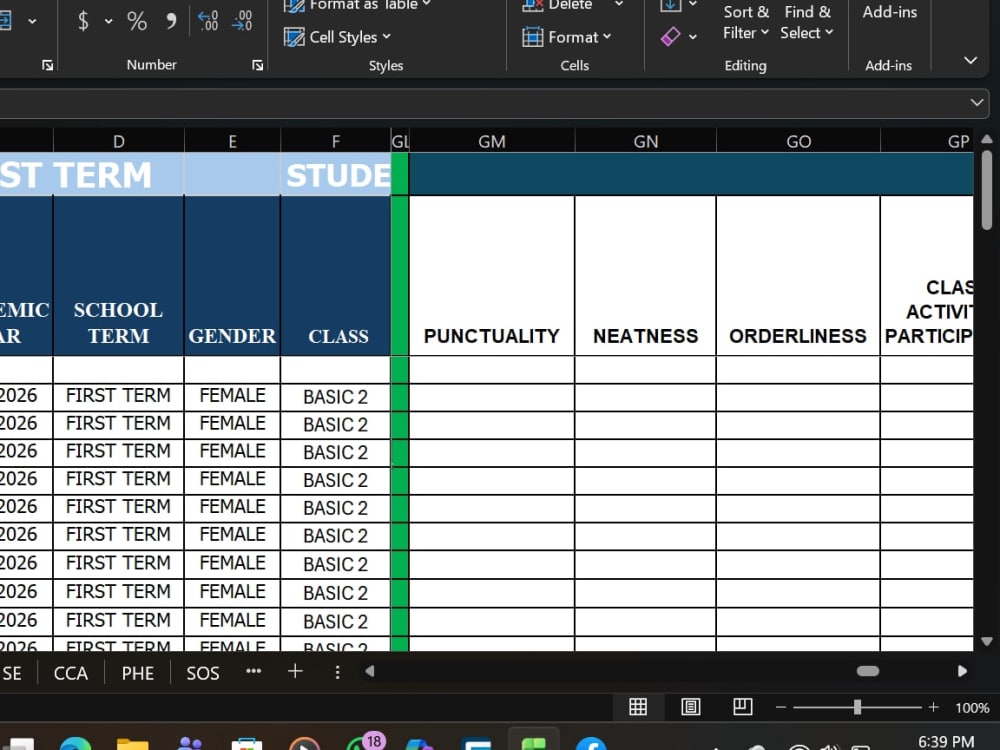Open Format as Table dropdown
Viewport: 1000px width, 750px height.
(357, 6)
